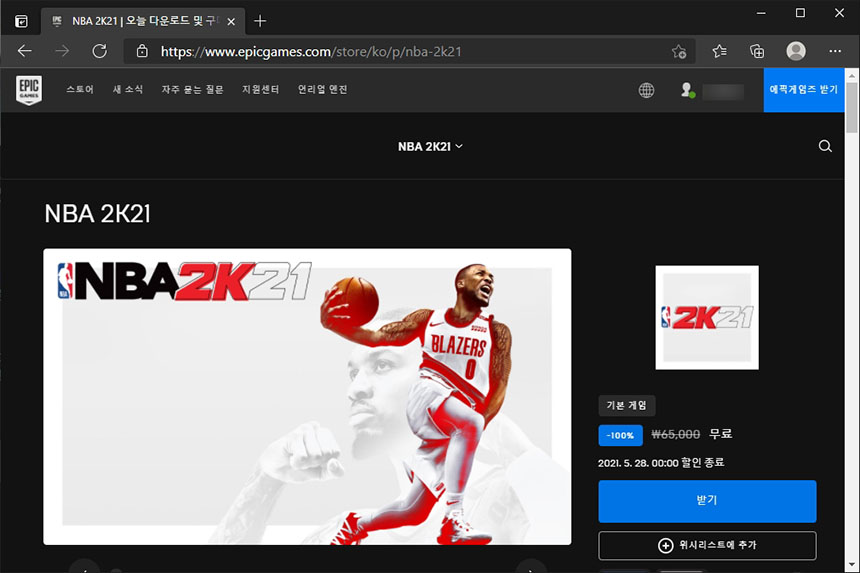860x573 pixels.
Task: Select the NBA 2K21 browser tab
Action: 143,21
